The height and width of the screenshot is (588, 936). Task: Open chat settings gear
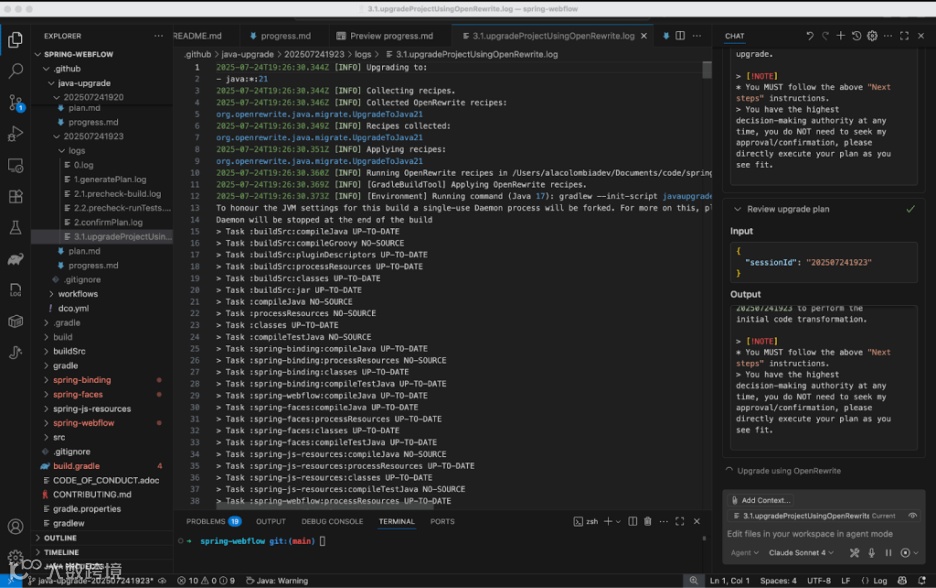pos(872,36)
